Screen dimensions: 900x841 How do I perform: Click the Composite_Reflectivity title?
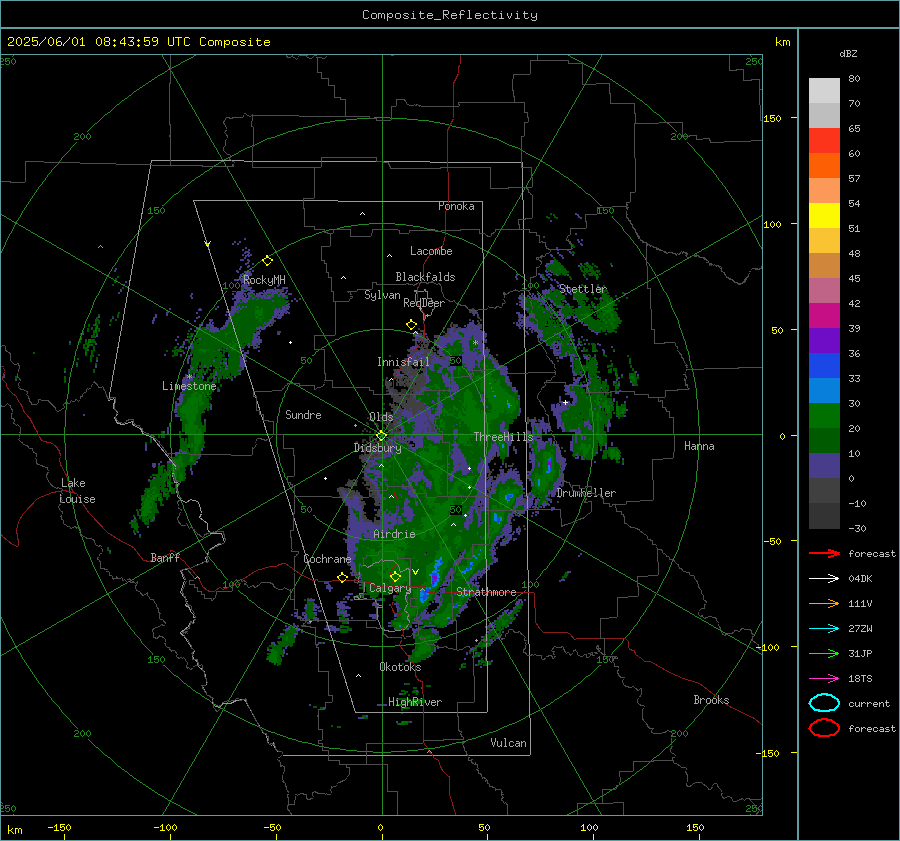pos(450,15)
